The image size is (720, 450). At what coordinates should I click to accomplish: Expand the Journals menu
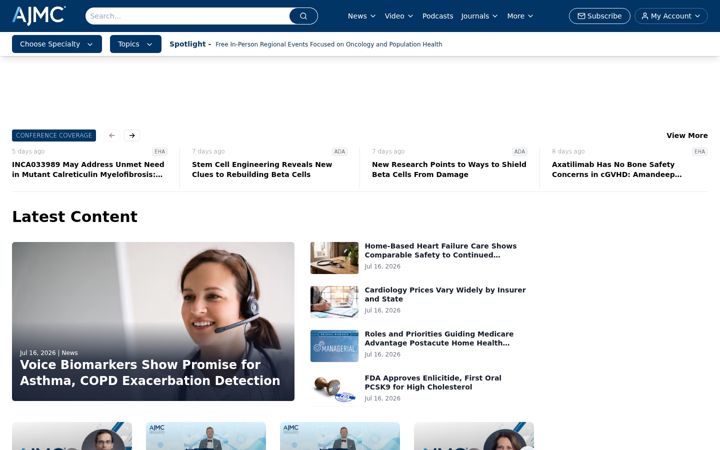tap(479, 16)
